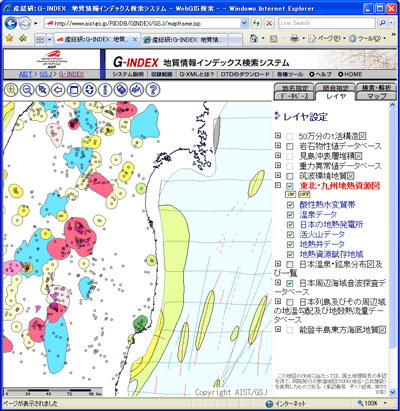Toggle the 50万分の1活構造図 checkbox

290,136
